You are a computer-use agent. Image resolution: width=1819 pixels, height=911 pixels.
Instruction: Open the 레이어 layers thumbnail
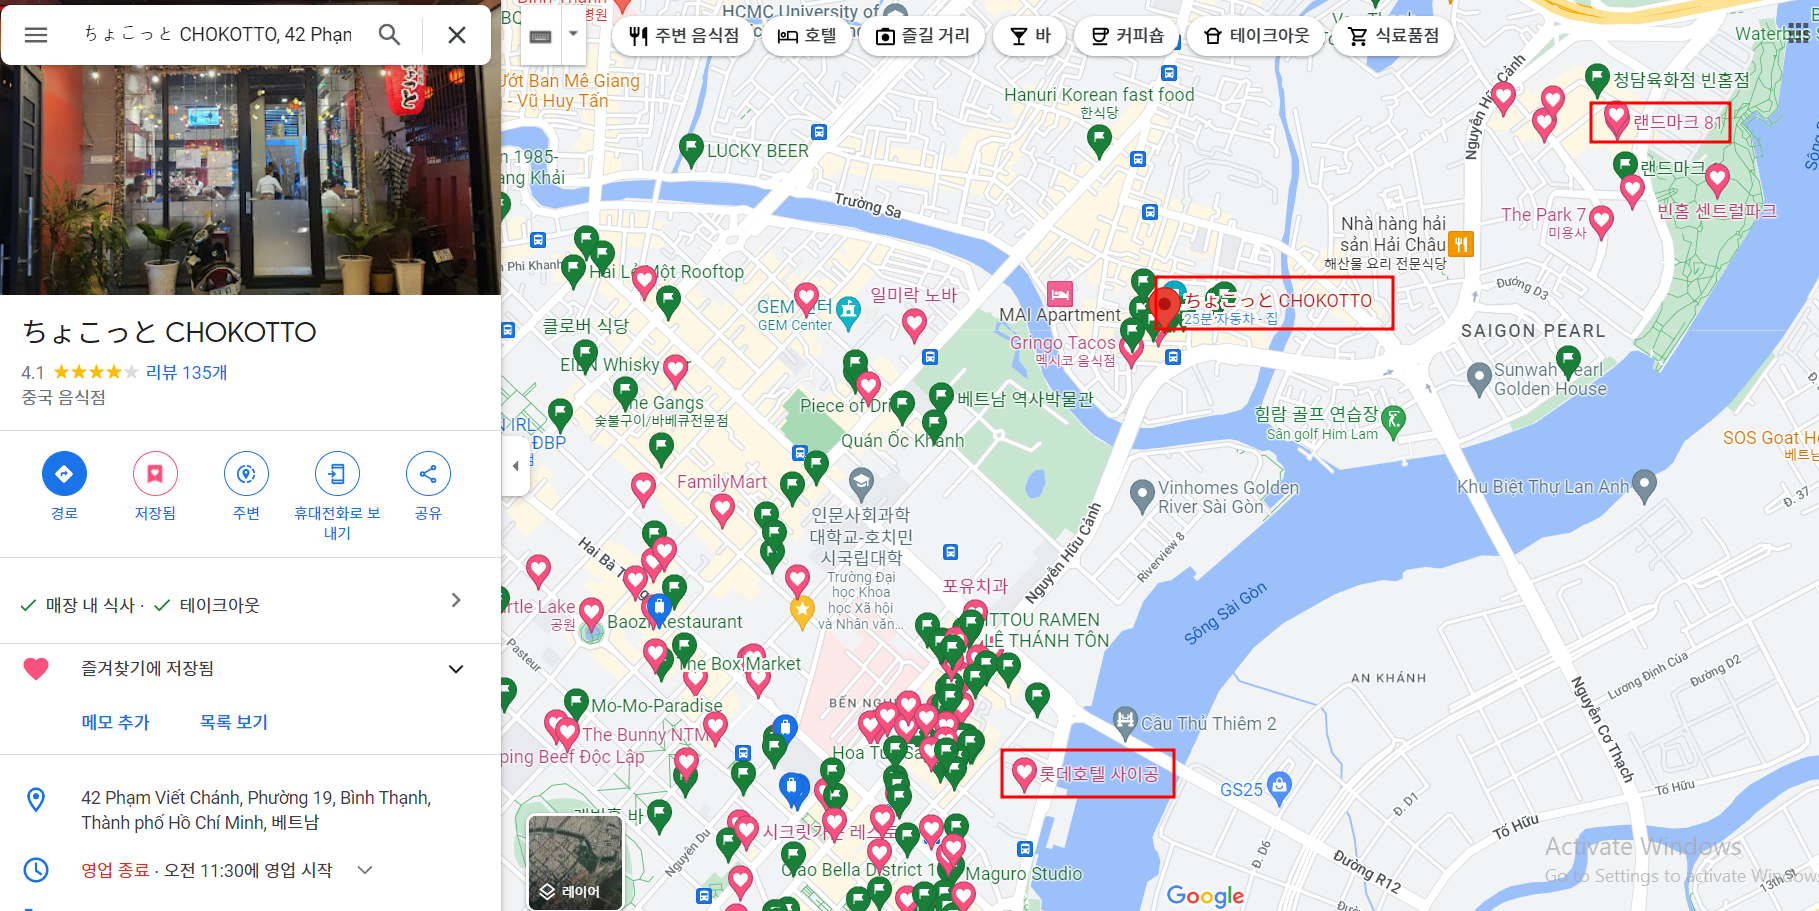click(575, 862)
